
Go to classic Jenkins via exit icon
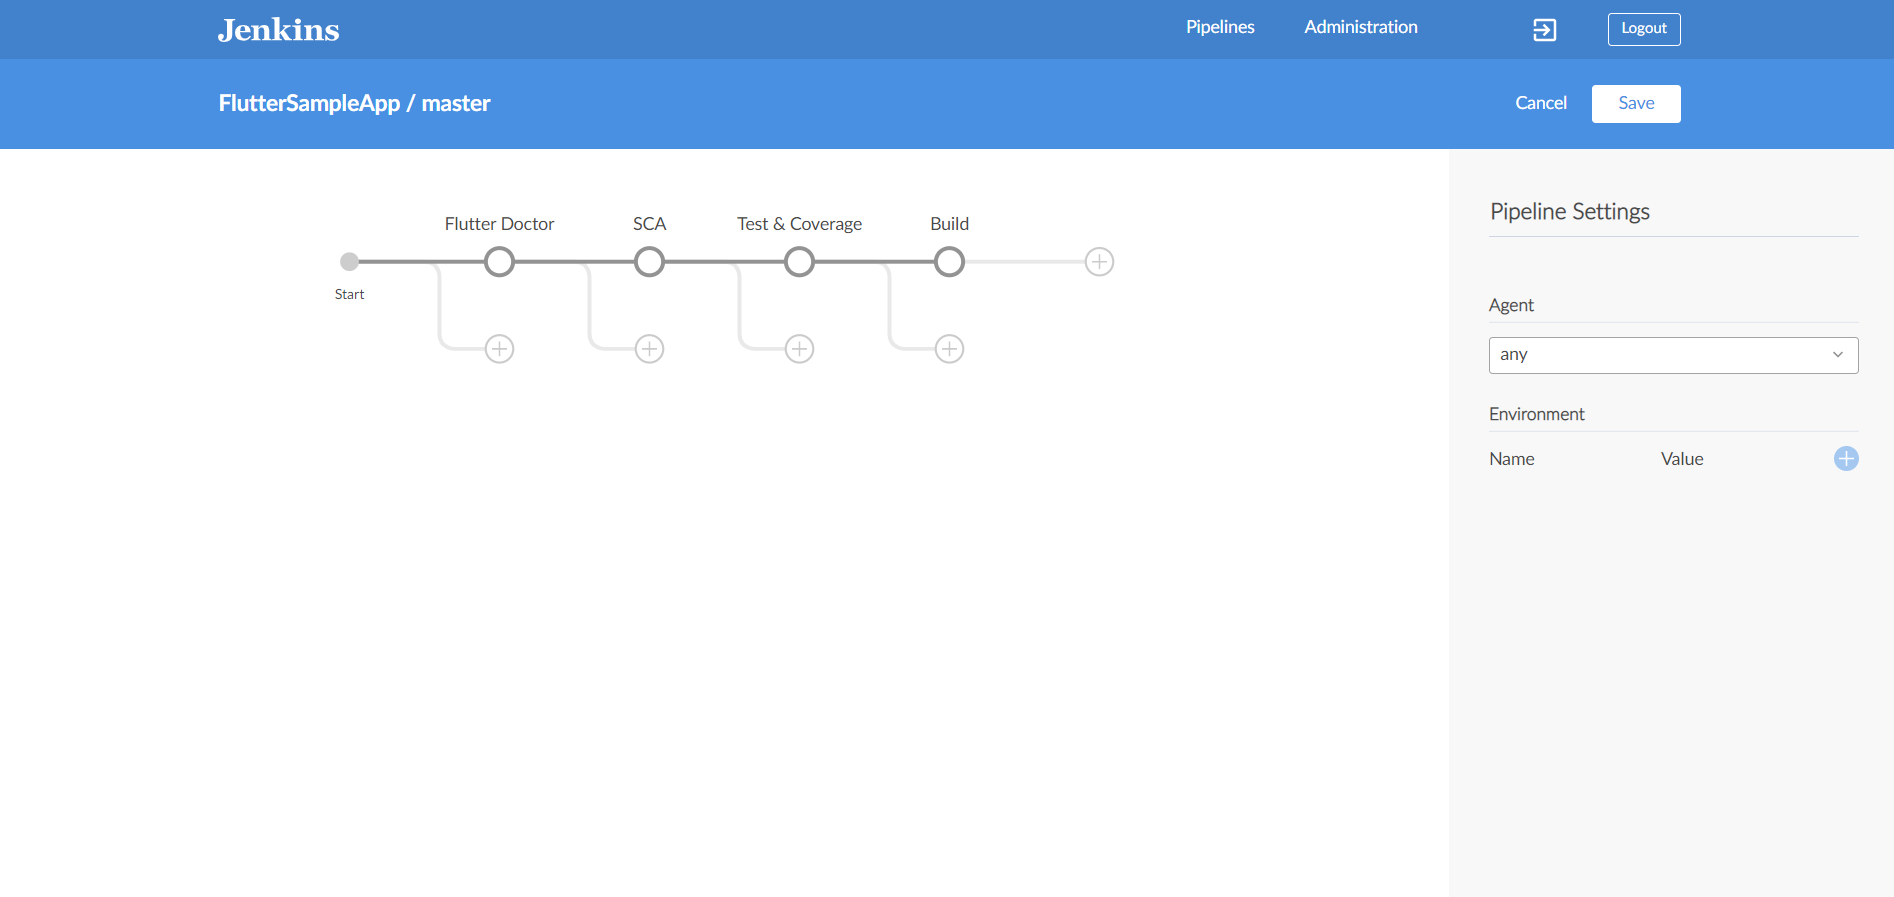(x=1544, y=30)
